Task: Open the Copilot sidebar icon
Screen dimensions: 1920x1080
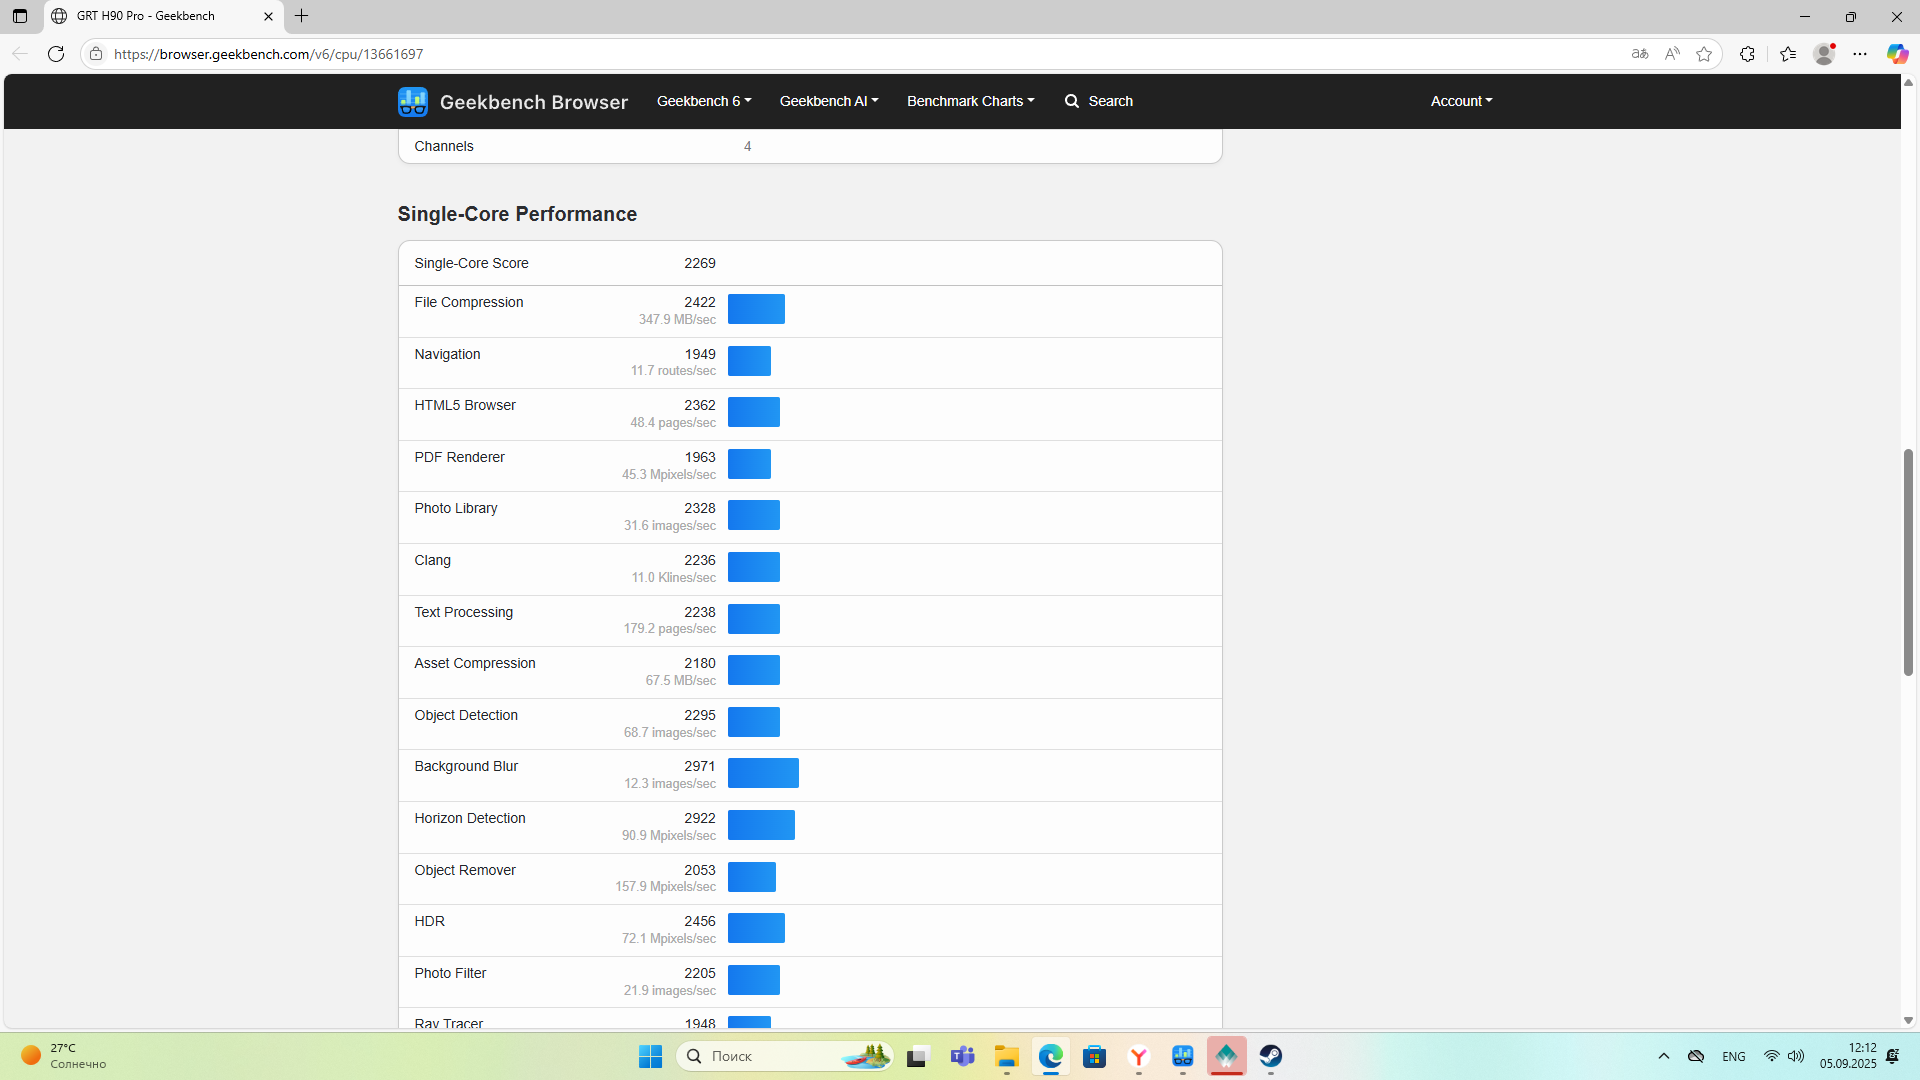Action: pos(1896,54)
